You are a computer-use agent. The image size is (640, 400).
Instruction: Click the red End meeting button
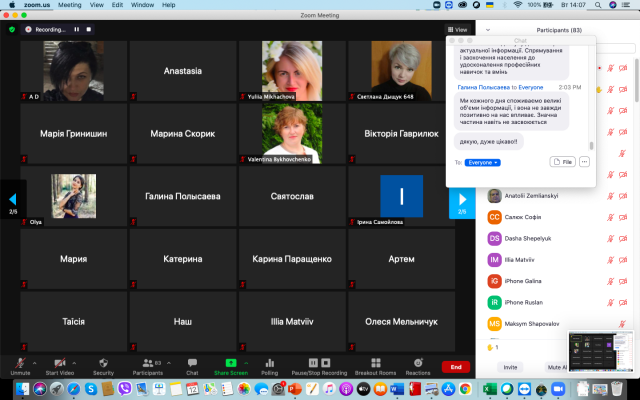[456, 367]
